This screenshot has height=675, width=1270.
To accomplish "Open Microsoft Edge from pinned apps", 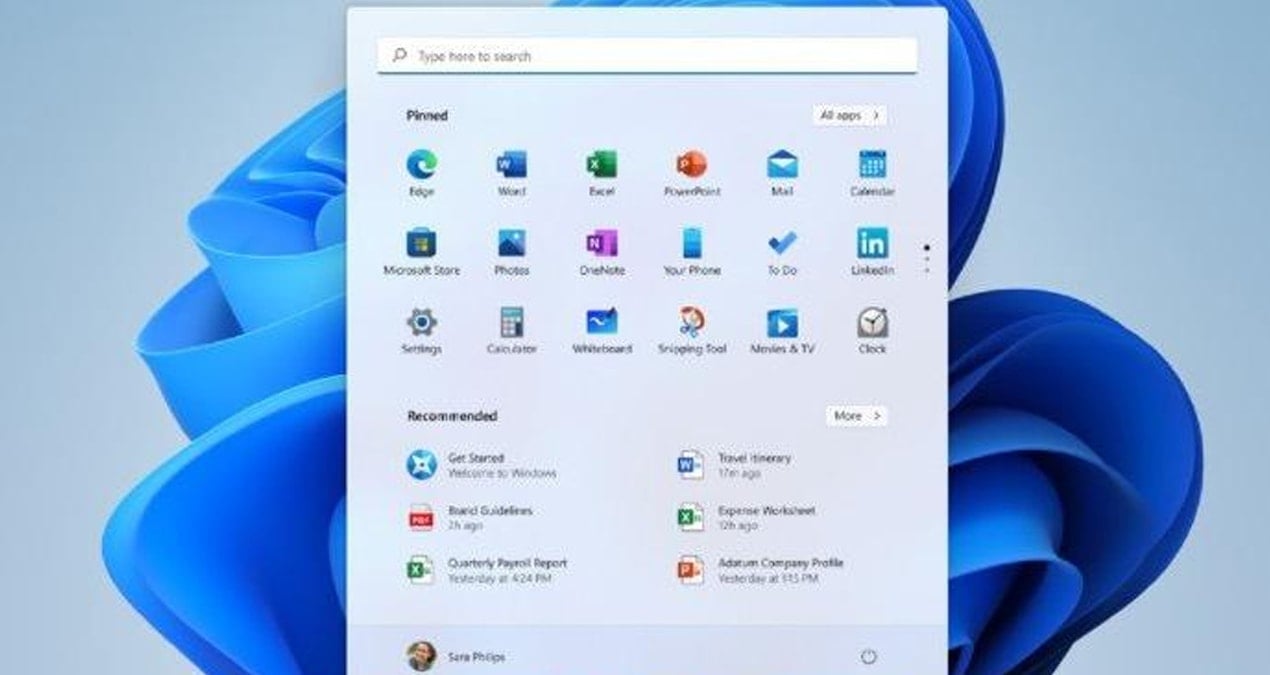I will pos(422,162).
